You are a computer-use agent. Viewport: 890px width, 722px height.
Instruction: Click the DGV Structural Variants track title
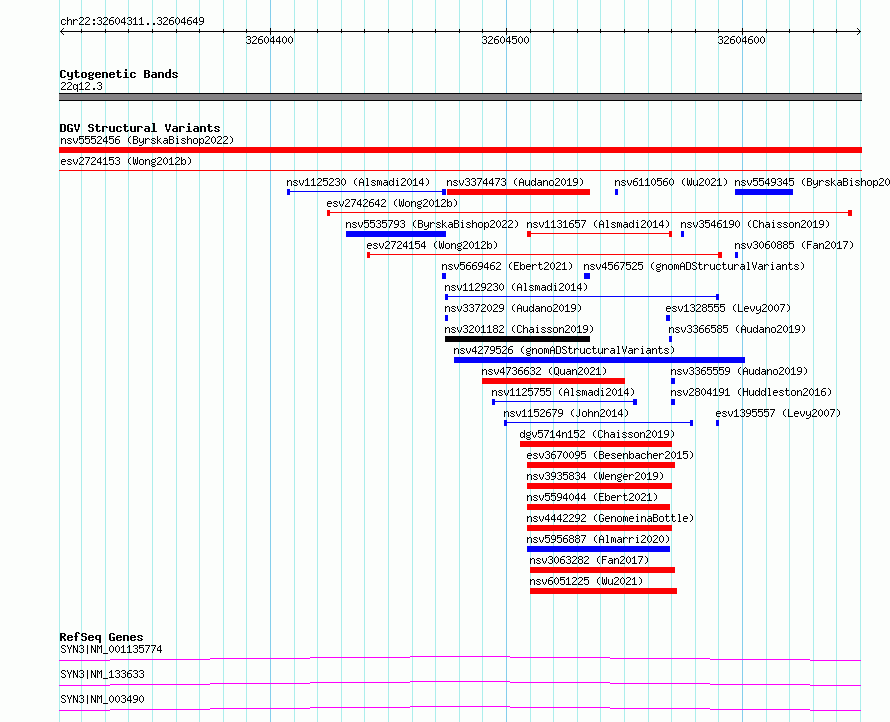(x=140, y=128)
